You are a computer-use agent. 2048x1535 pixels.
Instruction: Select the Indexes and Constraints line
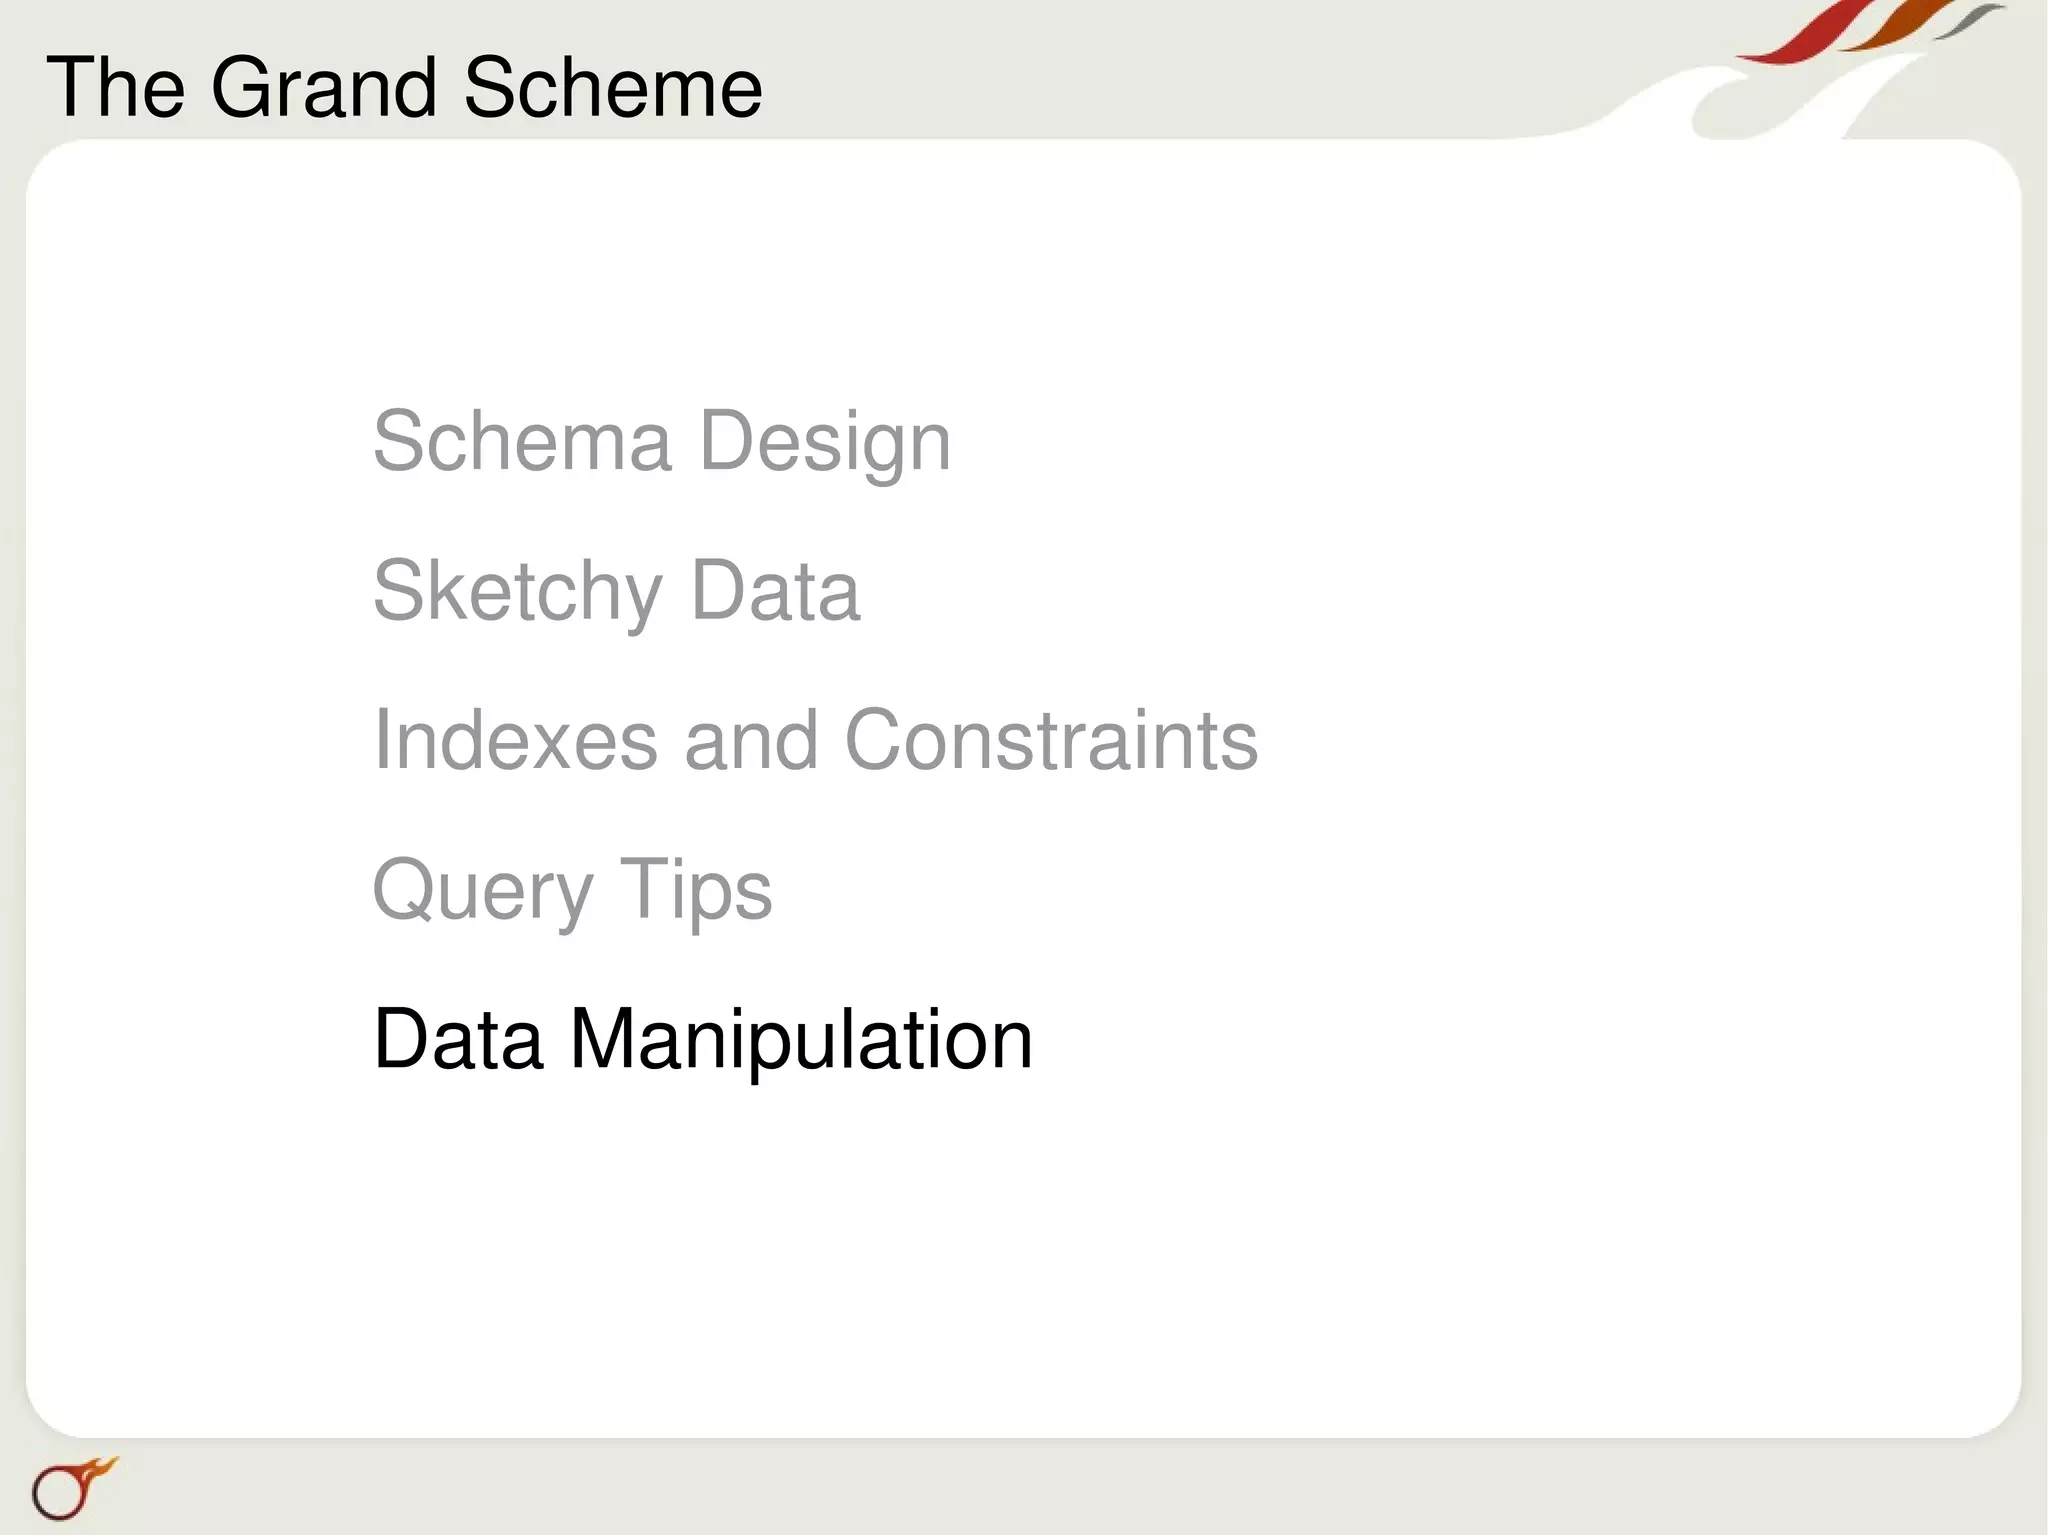click(x=814, y=740)
